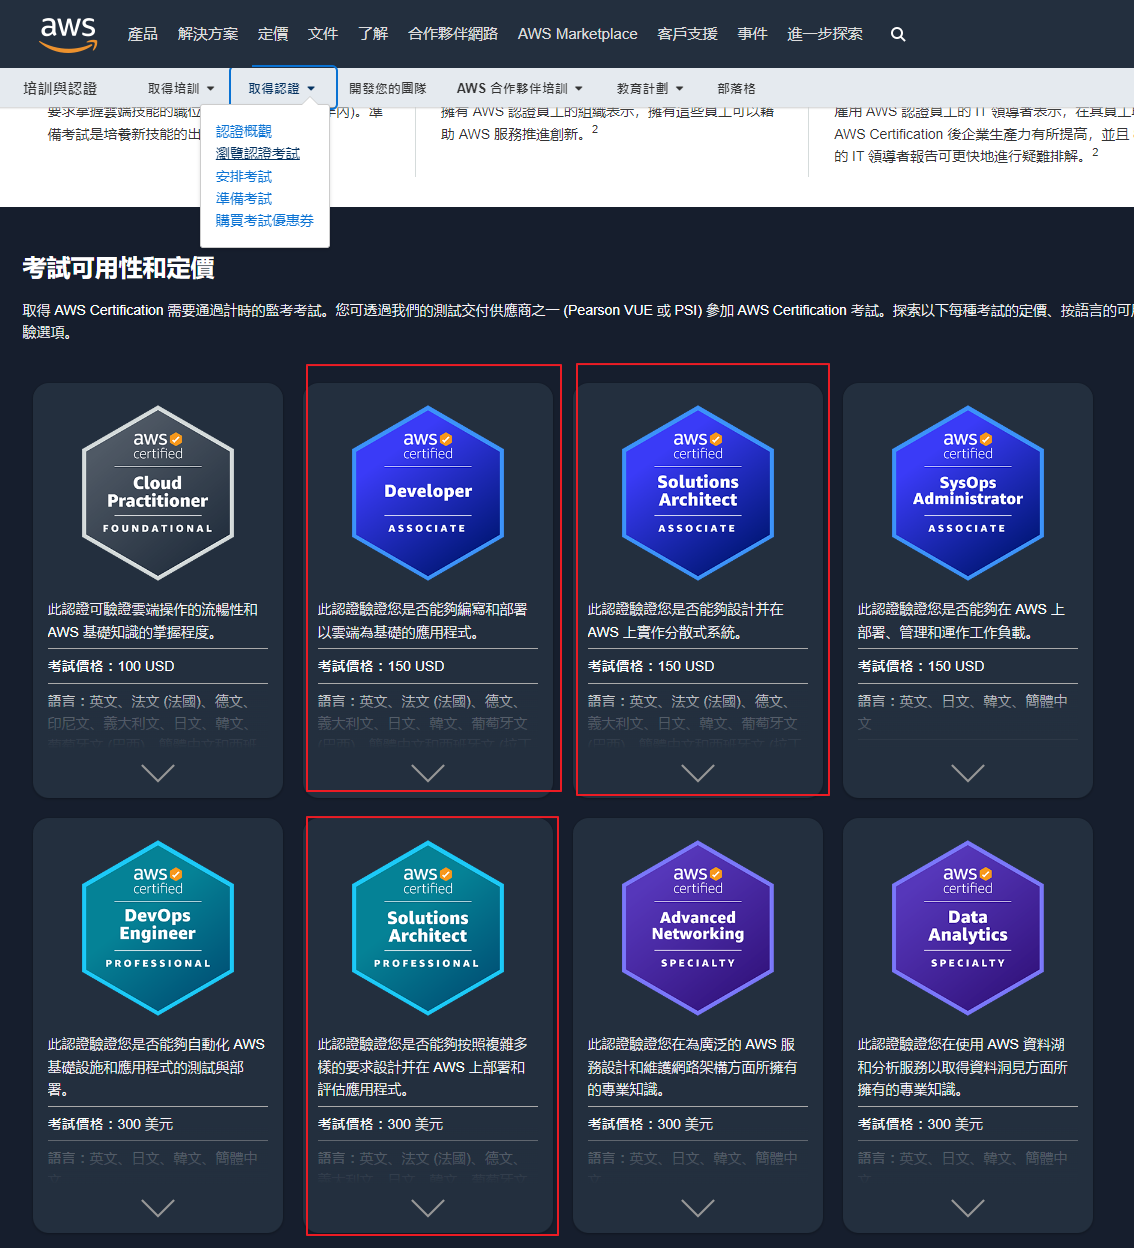Viewport: 1134px width, 1248px height.
Task: Click the SysOps Administrator badge
Action: tap(968, 493)
